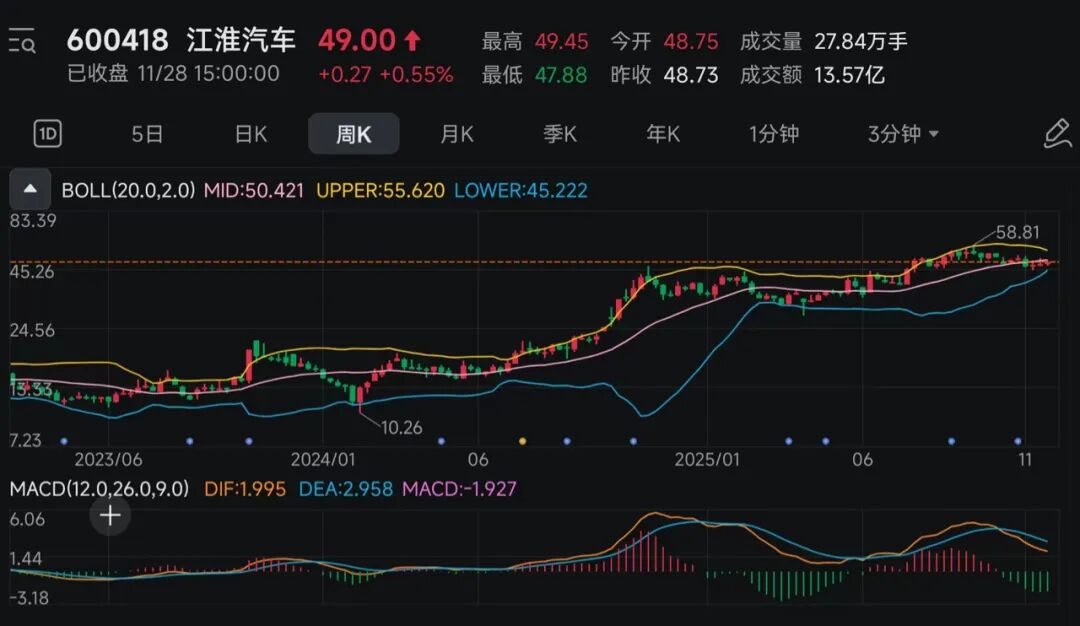Click the 昨收 value 48.73

pos(691,74)
